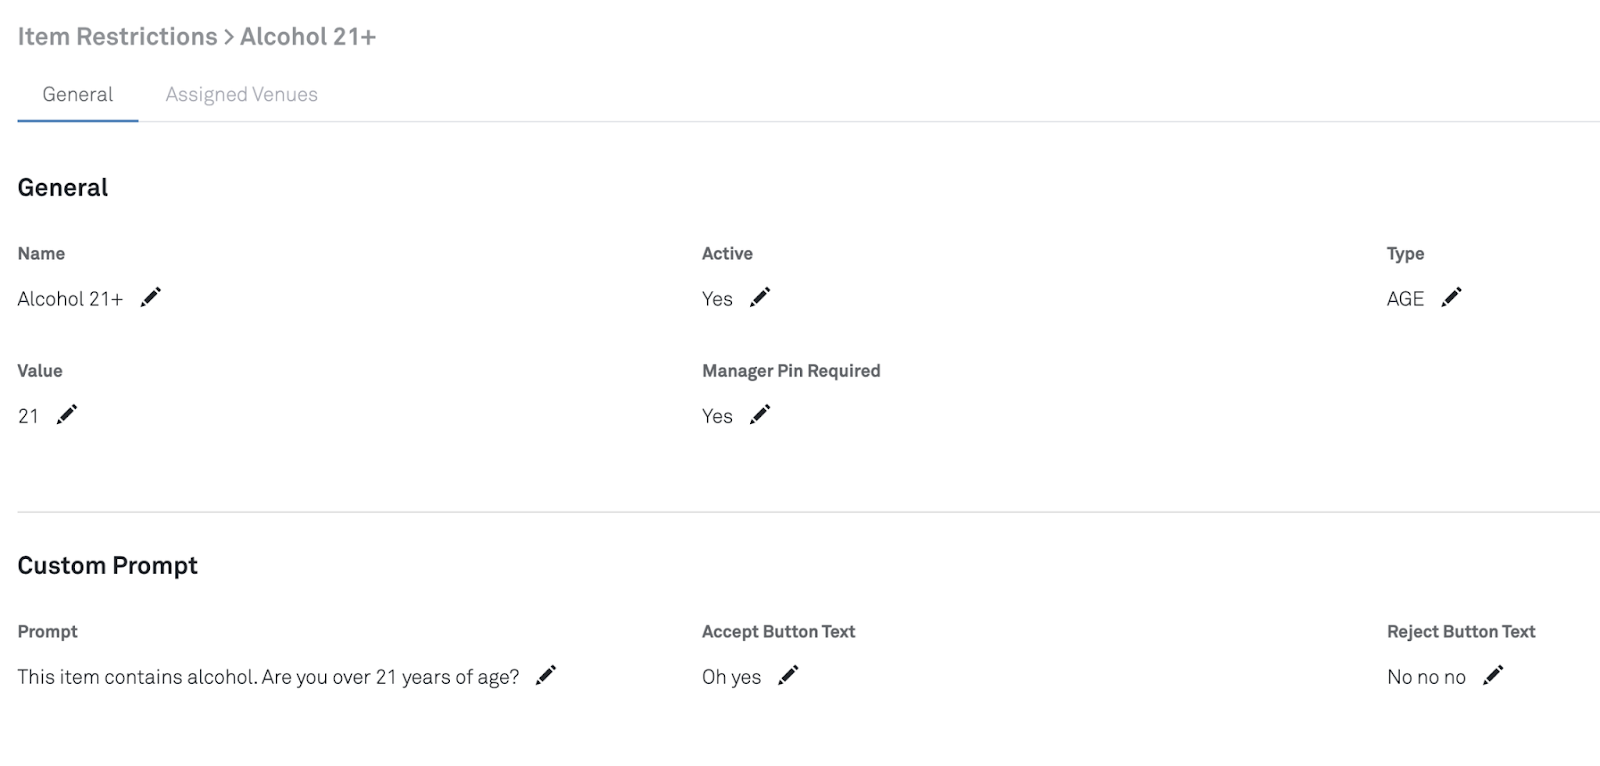Switch to the Assigned Venues tab

tap(241, 94)
